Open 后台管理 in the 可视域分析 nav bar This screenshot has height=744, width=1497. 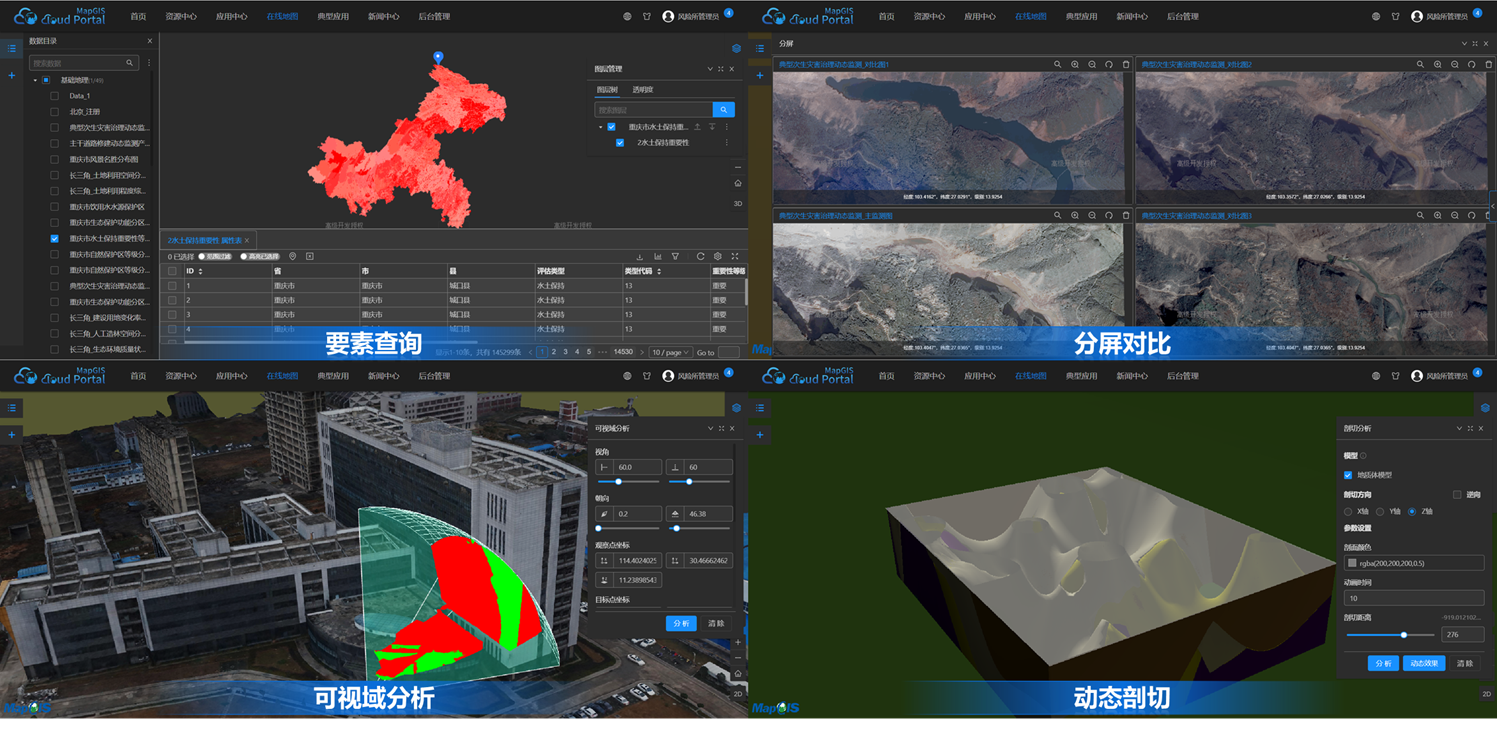434,376
